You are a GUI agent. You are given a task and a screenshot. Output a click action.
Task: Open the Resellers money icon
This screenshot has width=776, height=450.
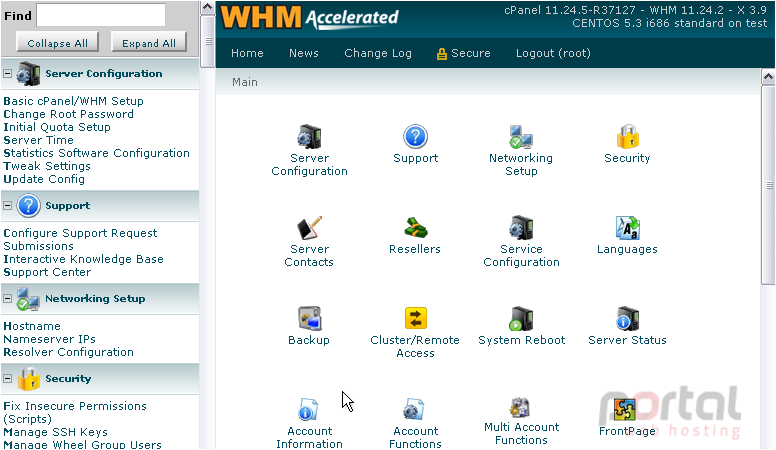click(415, 228)
